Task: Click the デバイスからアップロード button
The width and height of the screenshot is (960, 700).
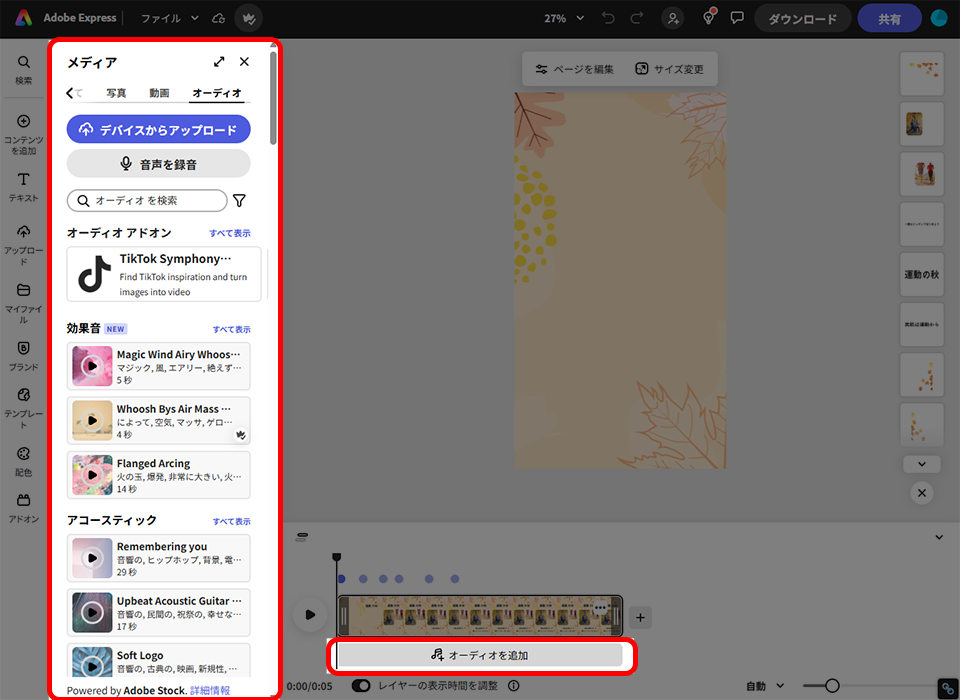Action: pyautogui.click(x=158, y=130)
